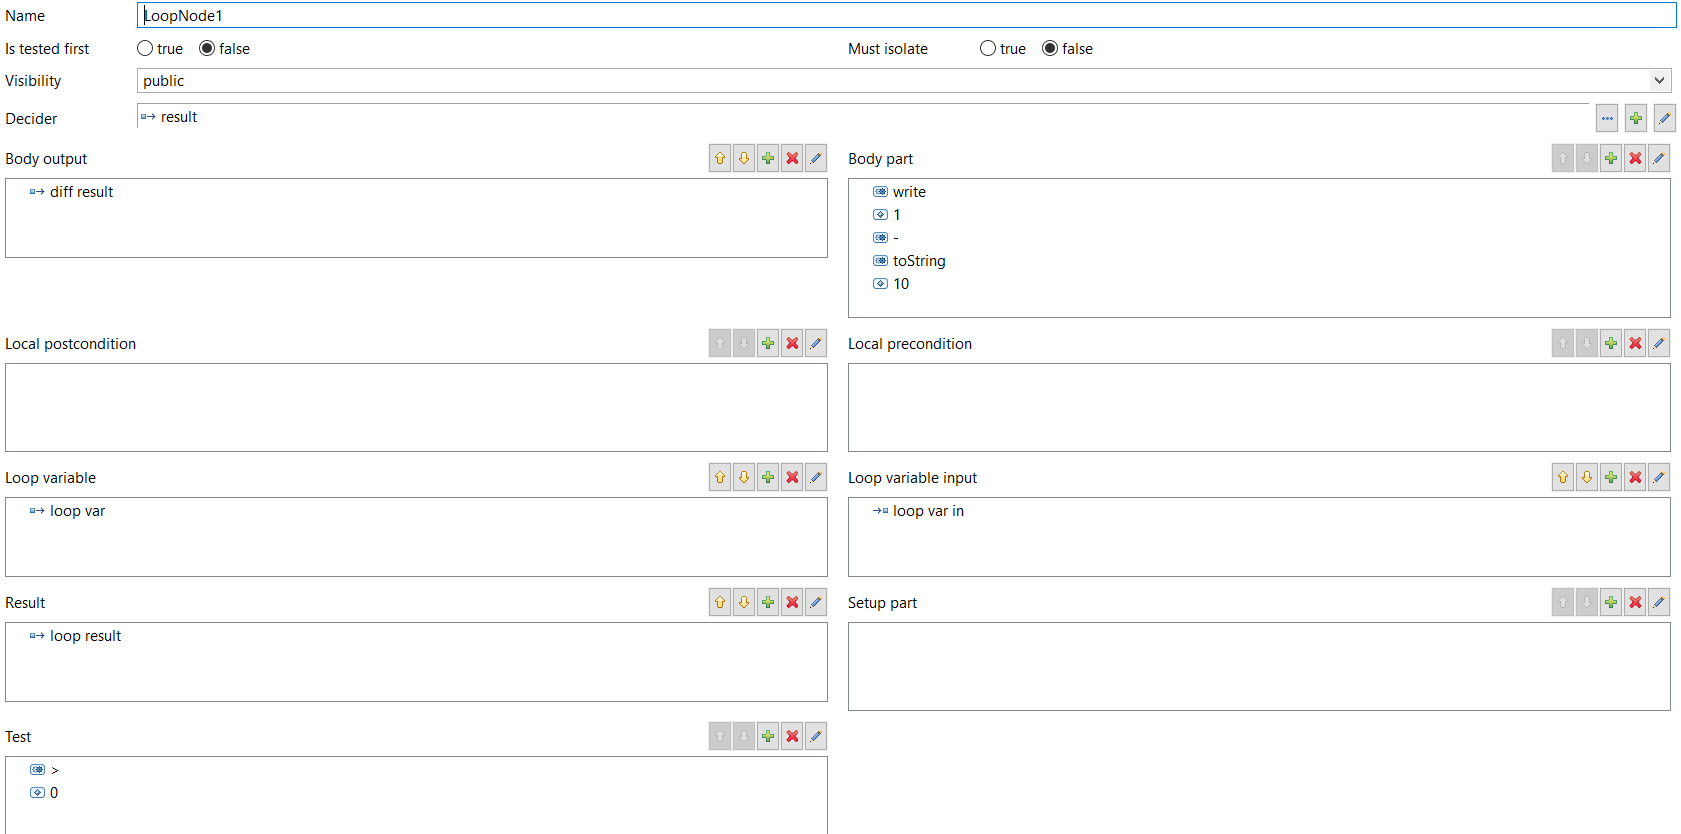The image size is (1681, 834).
Task: Delete the selected Test entry
Action: pyautogui.click(x=792, y=736)
